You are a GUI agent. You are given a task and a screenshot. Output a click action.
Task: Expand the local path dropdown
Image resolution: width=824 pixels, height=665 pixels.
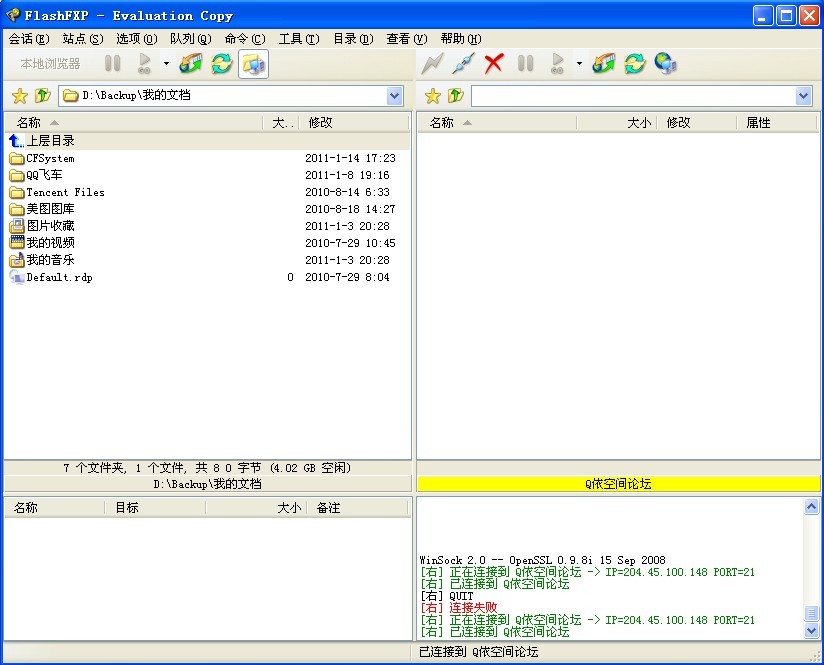pyautogui.click(x=395, y=96)
